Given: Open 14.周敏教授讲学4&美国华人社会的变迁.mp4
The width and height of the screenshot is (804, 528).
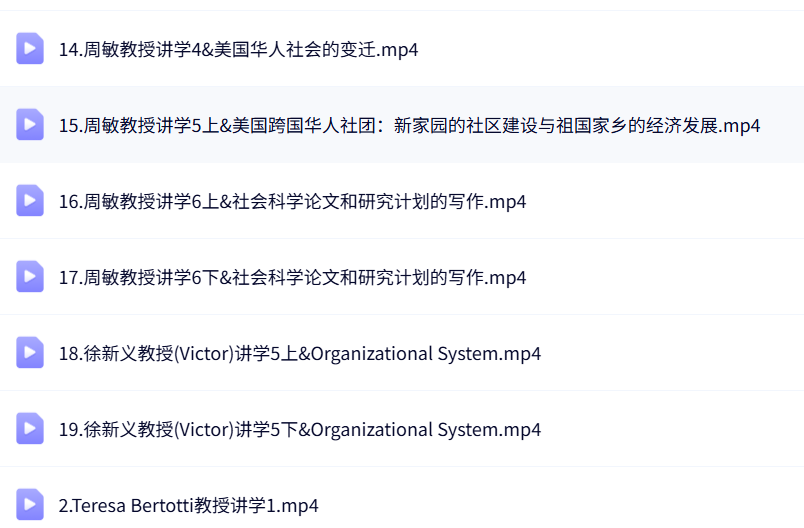Looking at the screenshot, I should click(238, 49).
